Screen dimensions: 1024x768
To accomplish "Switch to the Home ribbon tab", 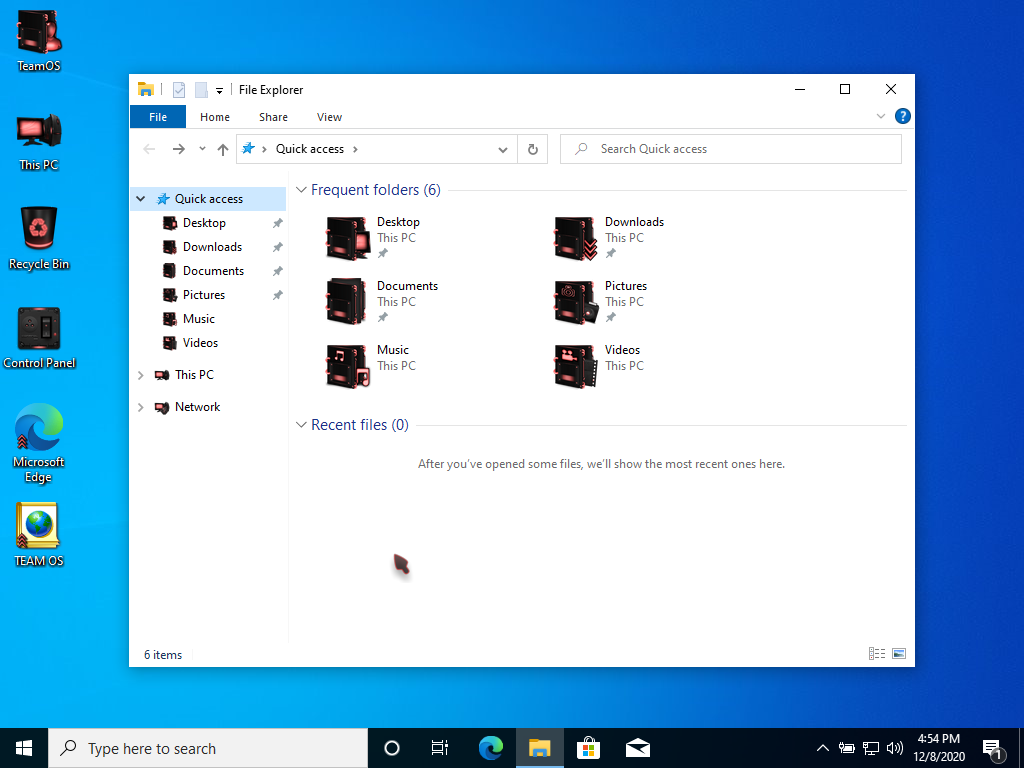I will pyautogui.click(x=215, y=117).
